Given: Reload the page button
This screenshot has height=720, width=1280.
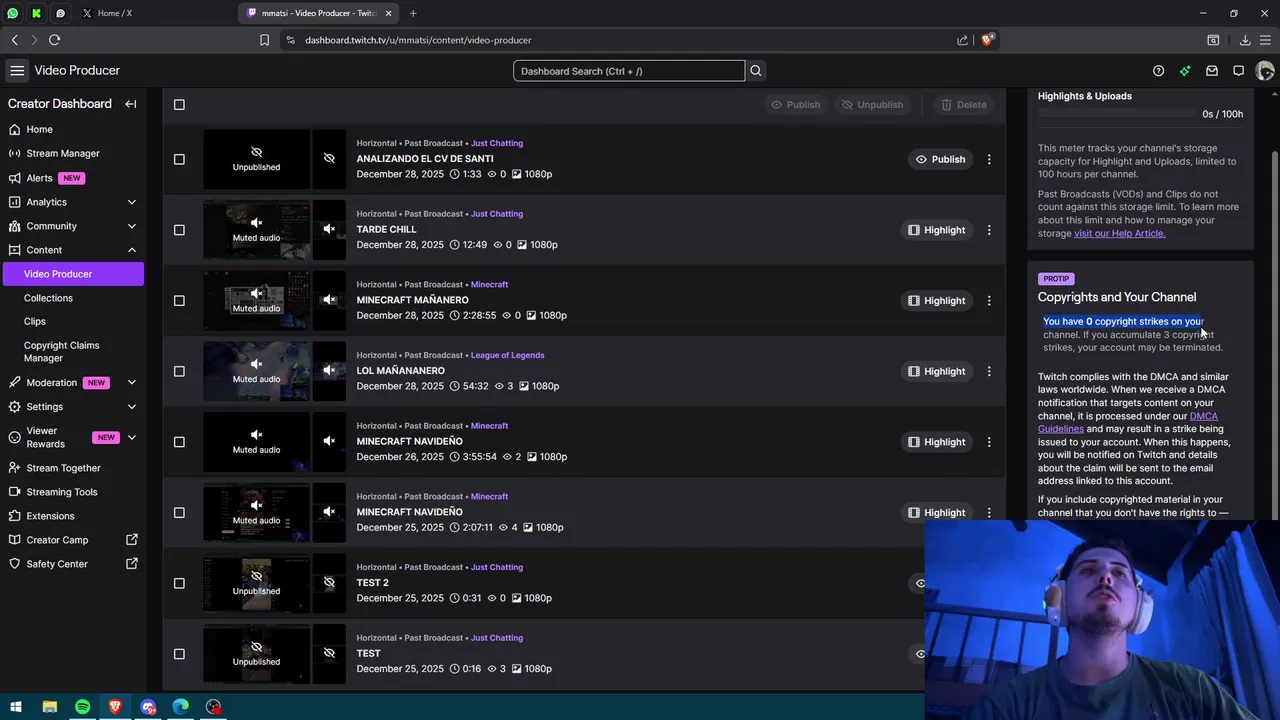Looking at the screenshot, I should pyautogui.click(x=54, y=40).
